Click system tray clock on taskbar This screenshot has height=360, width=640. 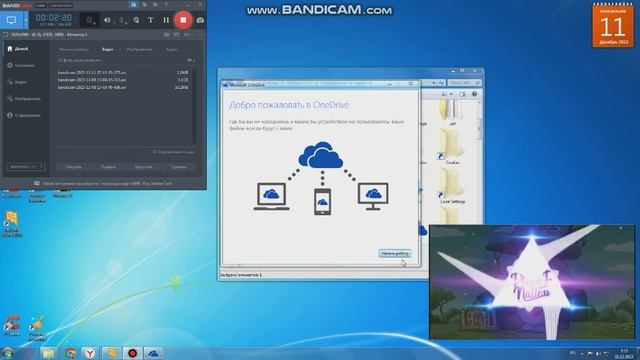624,353
